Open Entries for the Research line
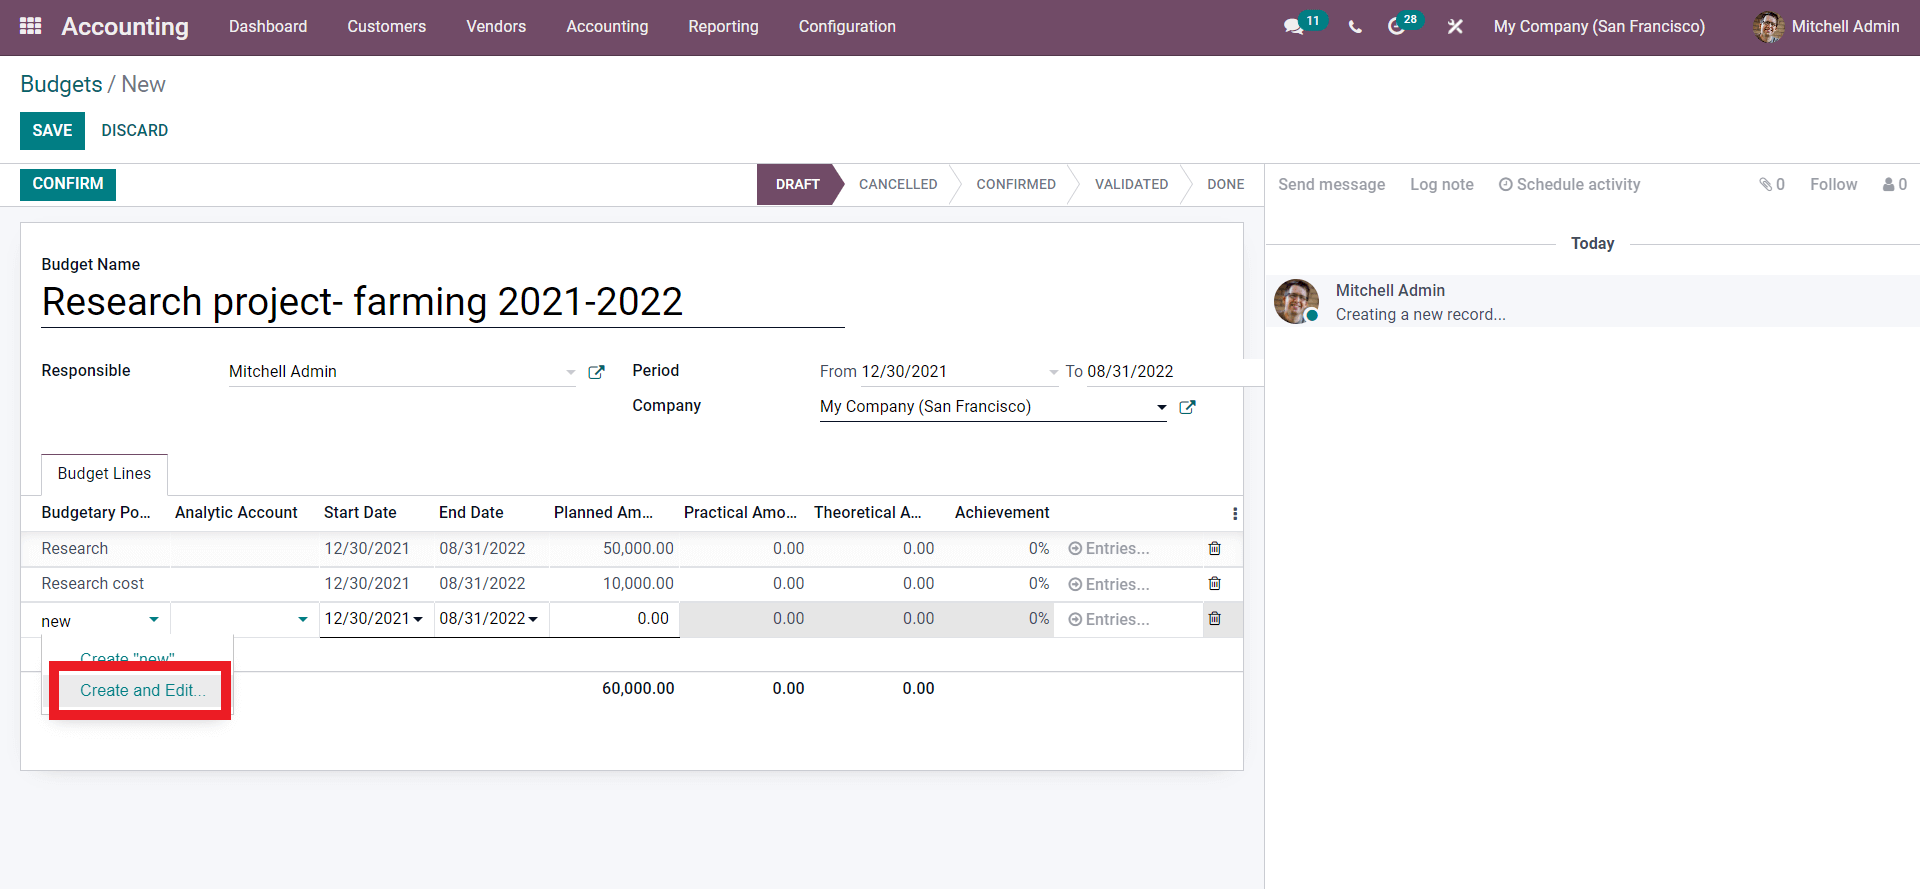The width and height of the screenshot is (1920, 889). pos(1109,548)
